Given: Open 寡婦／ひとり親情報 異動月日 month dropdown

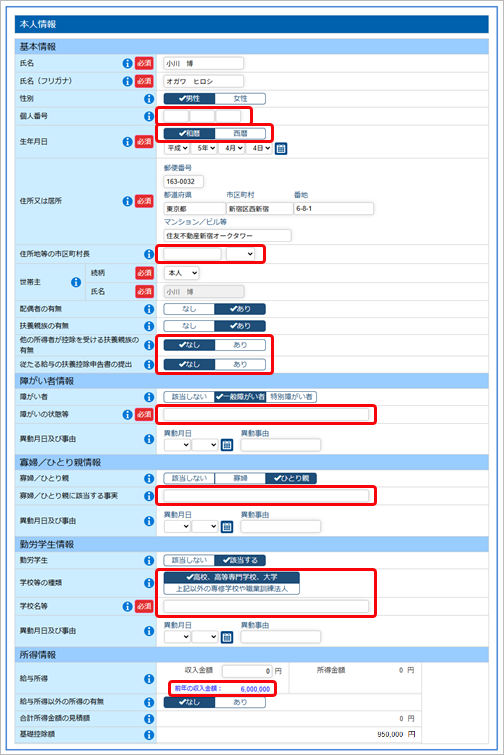Looking at the screenshot, I should click(x=177, y=527).
